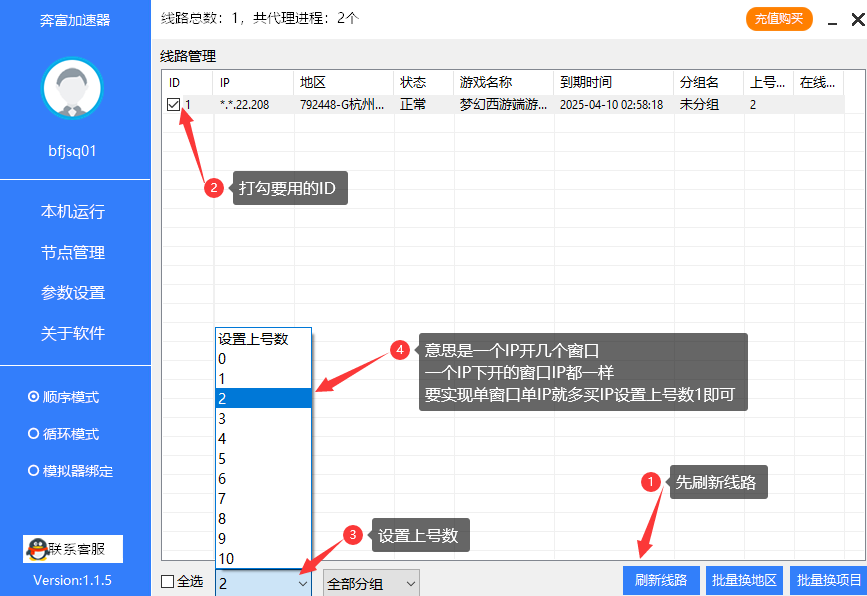The image size is (867, 596).
Task: Open the 全部分组 group dropdown
Action: [370, 583]
